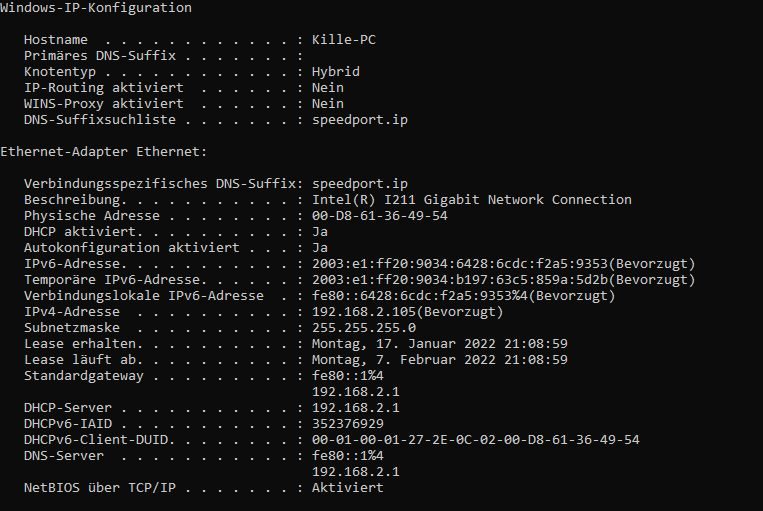763x511 pixels.
Task: Click the speedport.ip DNS-Suffixsuchliste value
Action: pyautogui.click(x=360, y=120)
